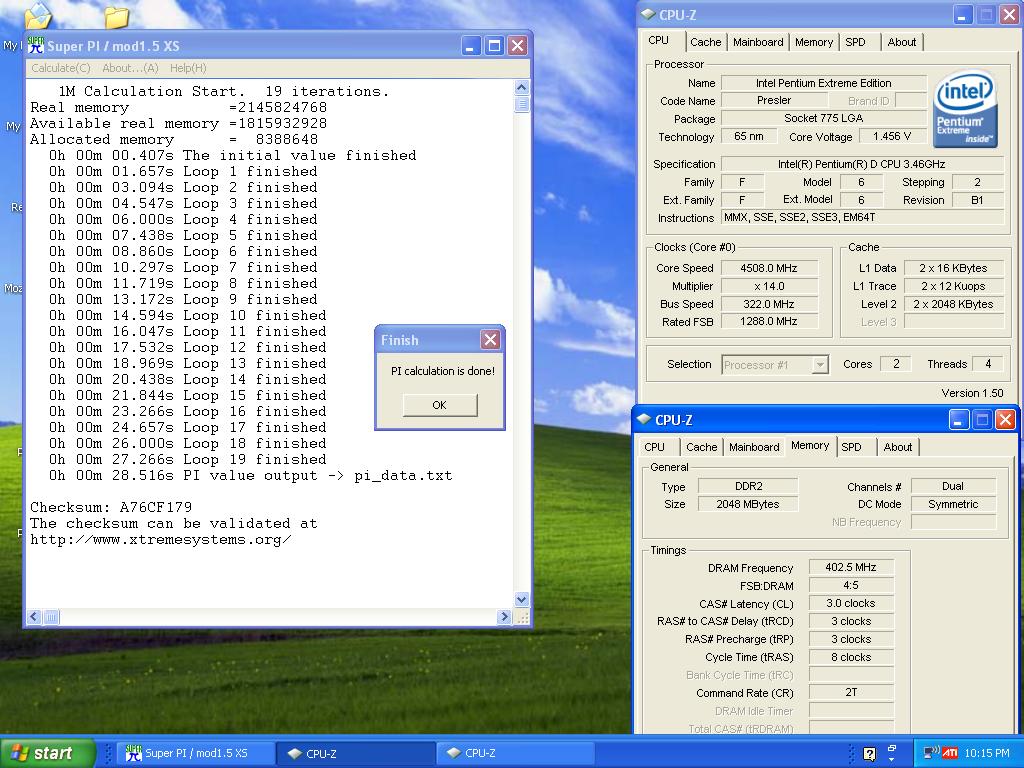Screen dimensions: 1024x768
Task: Click the Super PI horizontal scrollbar right arrow
Action: point(504,616)
